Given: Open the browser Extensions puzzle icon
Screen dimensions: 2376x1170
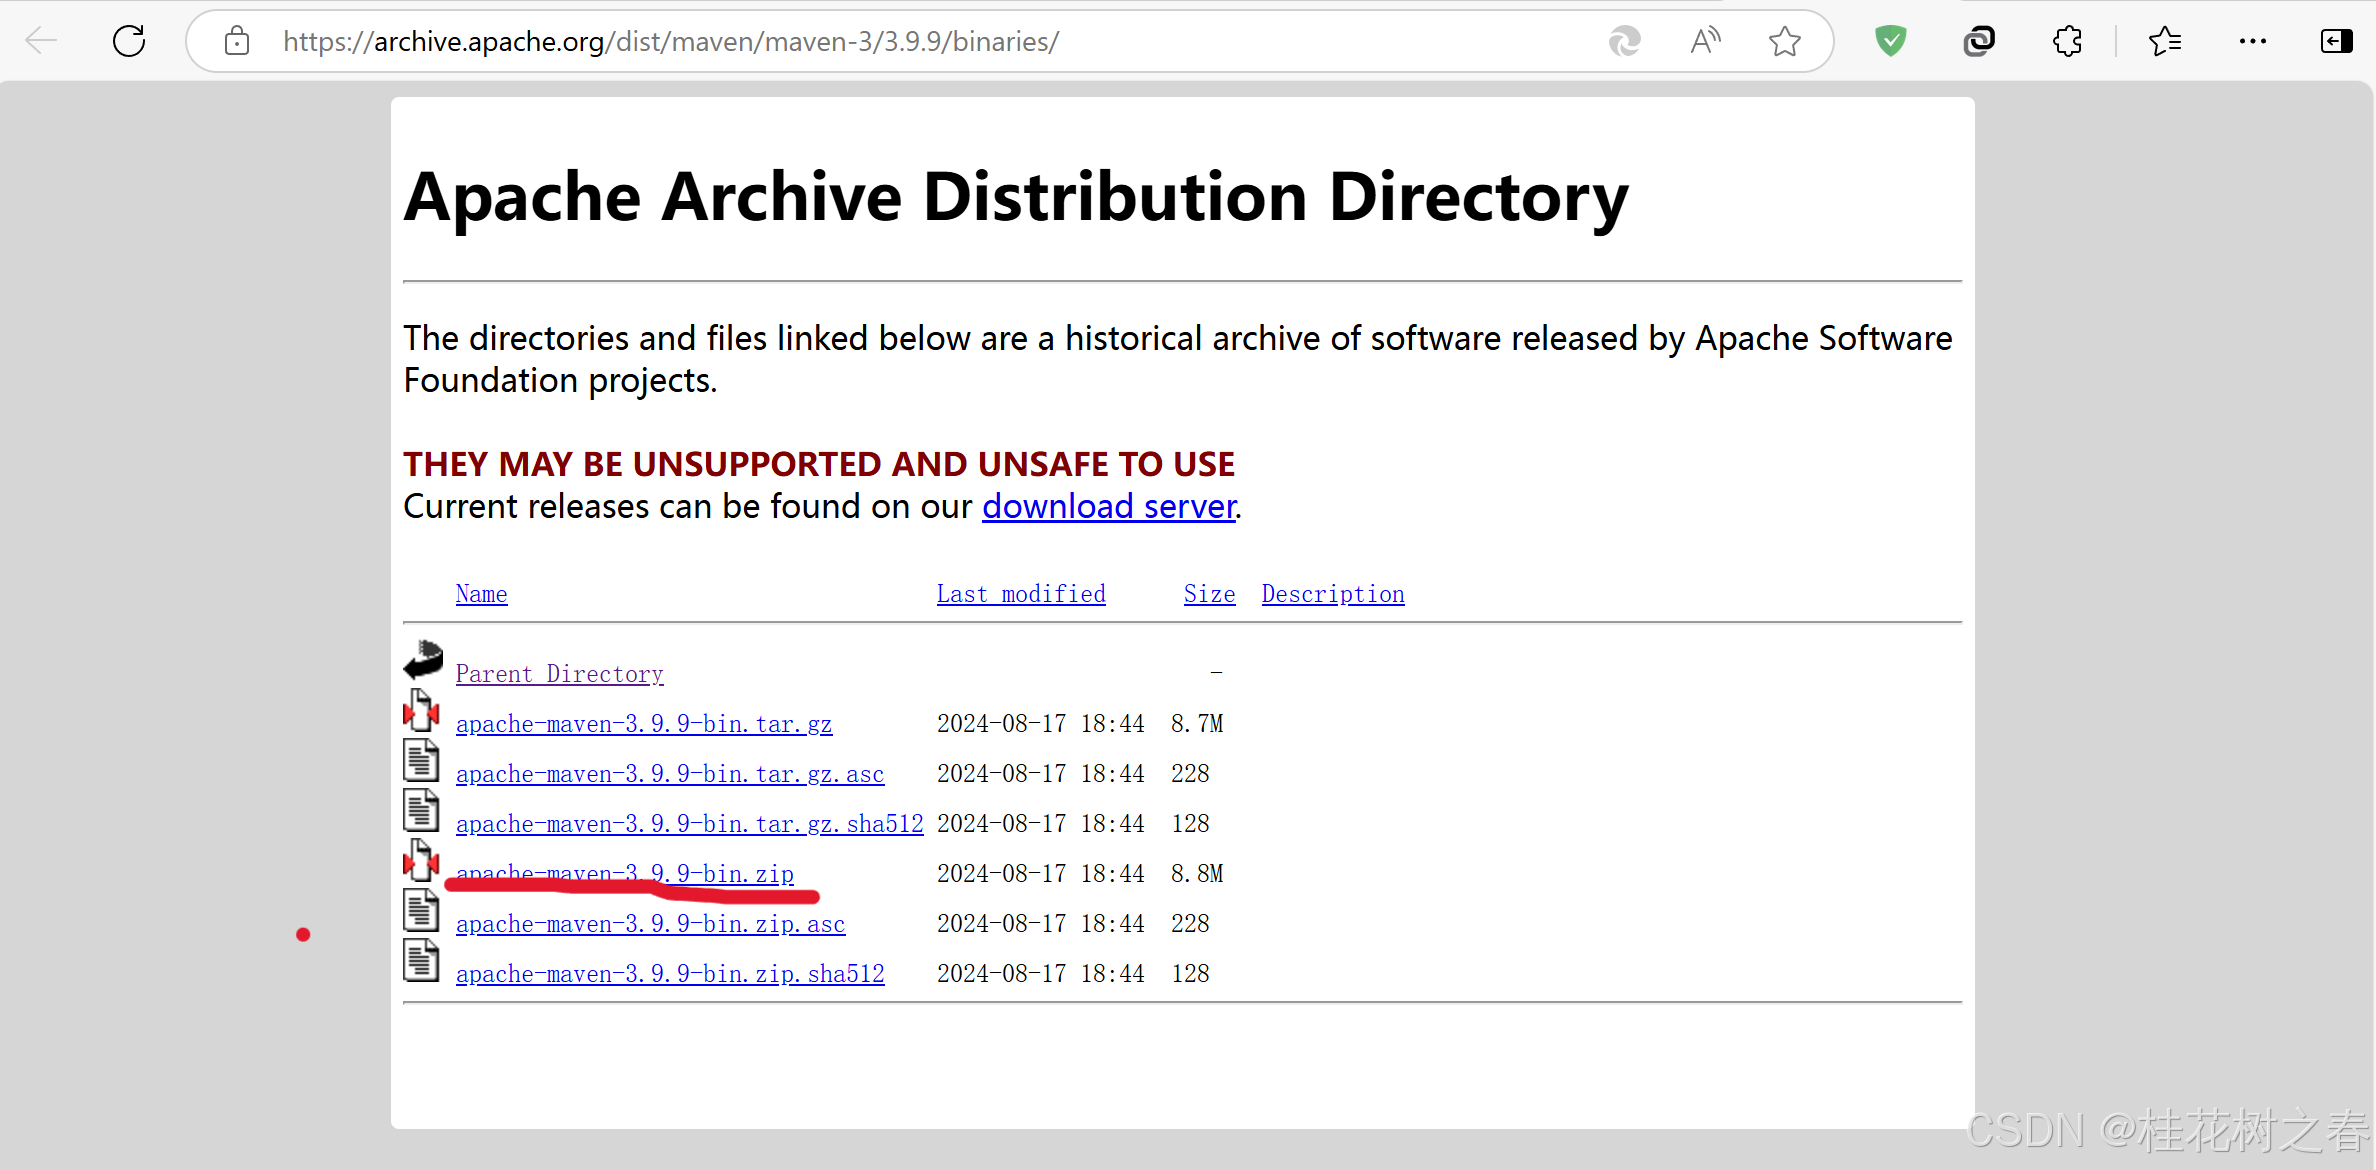Looking at the screenshot, I should click(2067, 41).
